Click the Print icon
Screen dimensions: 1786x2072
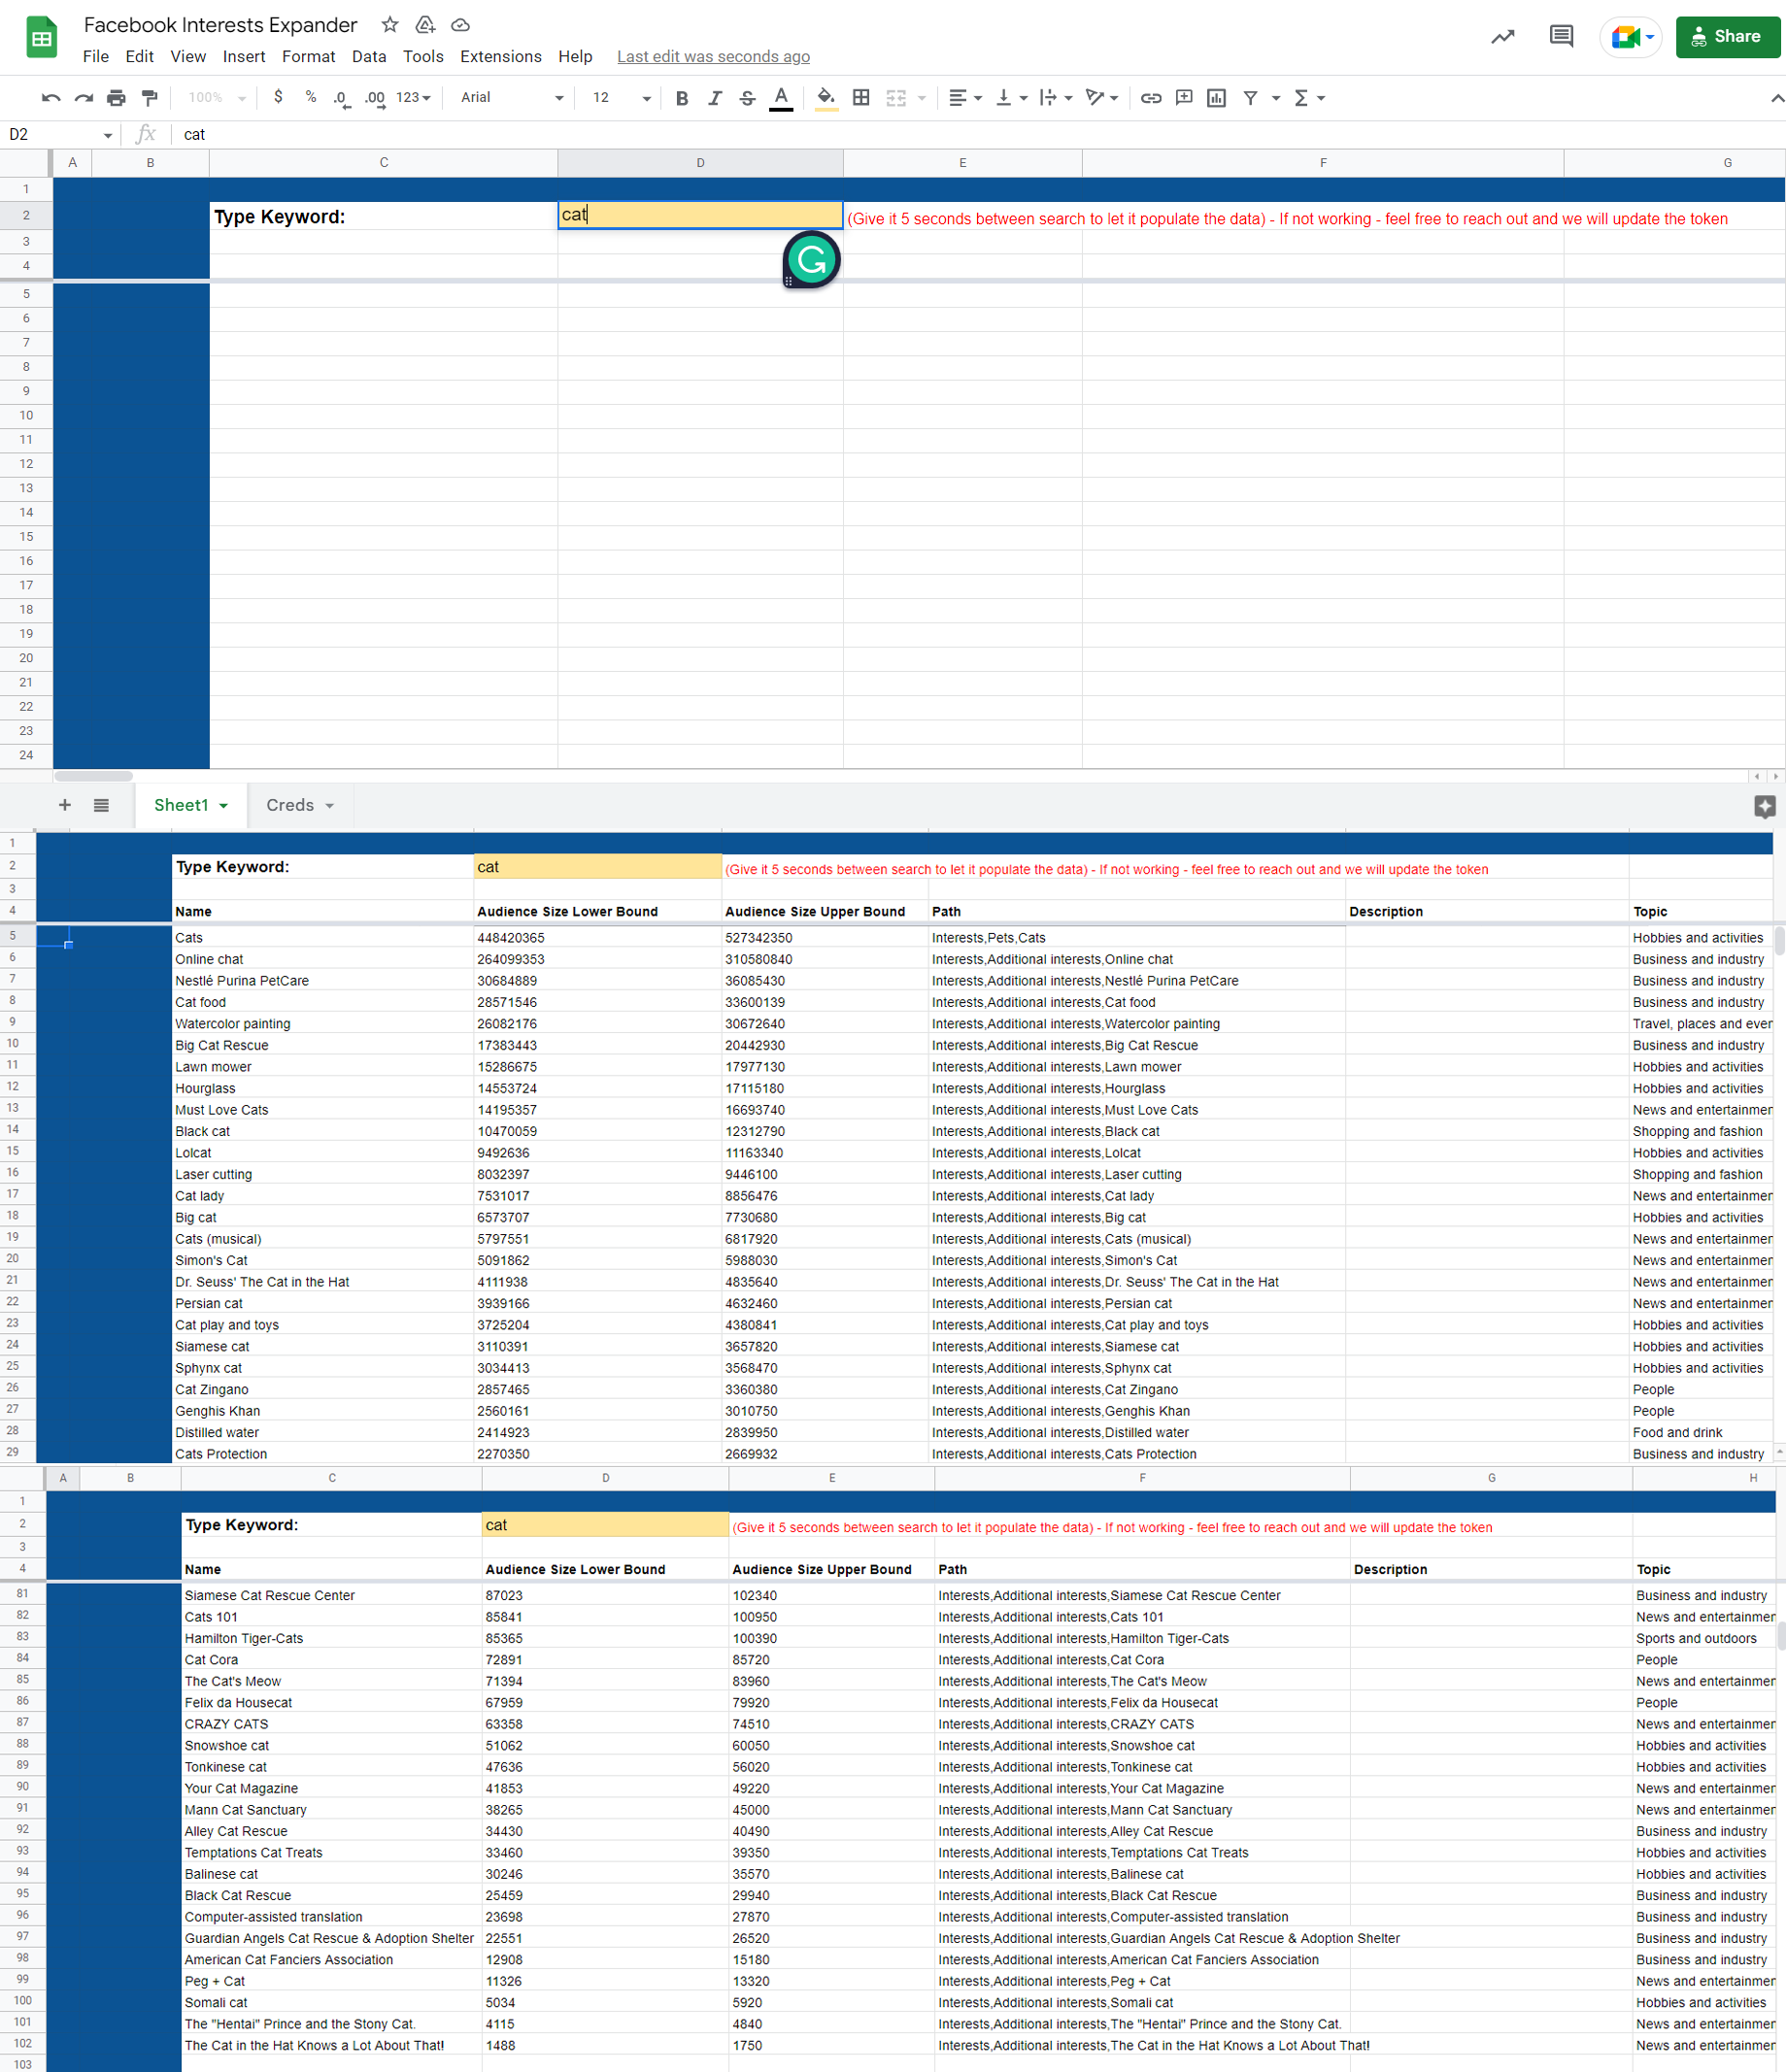tap(116, 98)
